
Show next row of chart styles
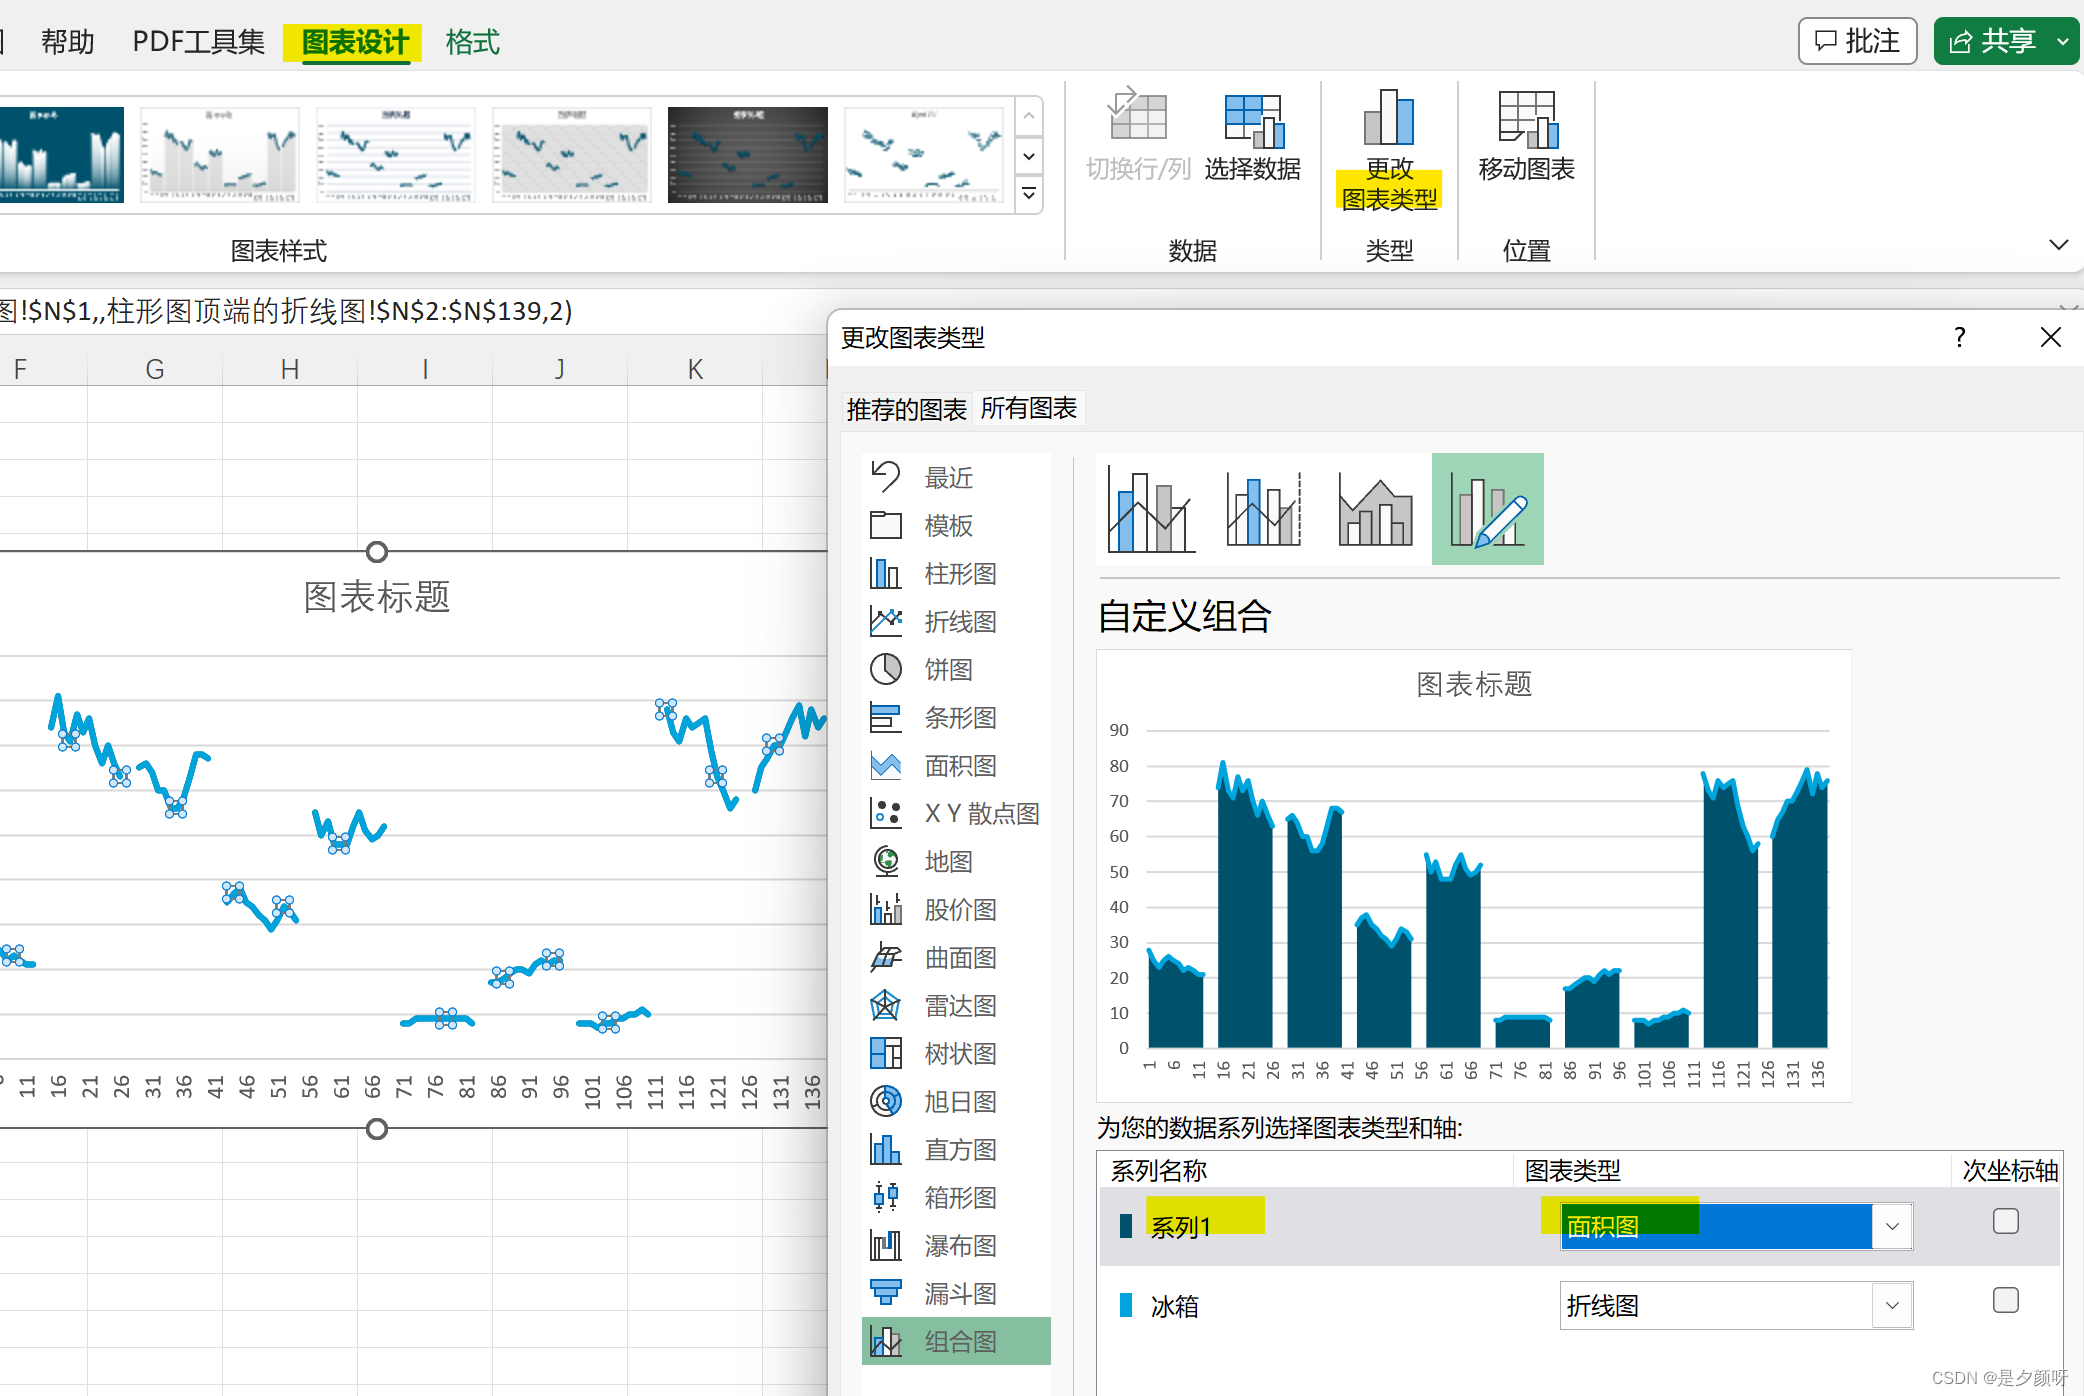[x=1029, y=157]
